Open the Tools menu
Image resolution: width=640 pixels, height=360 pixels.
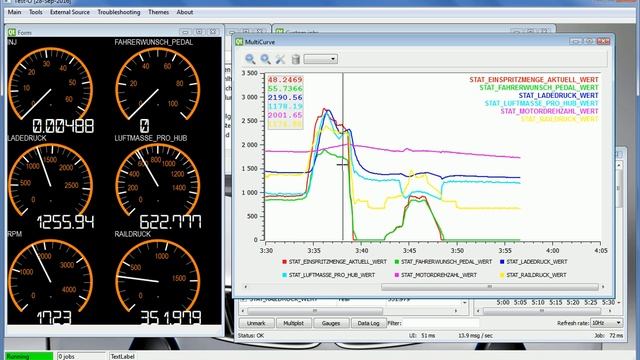coord(36,12)
